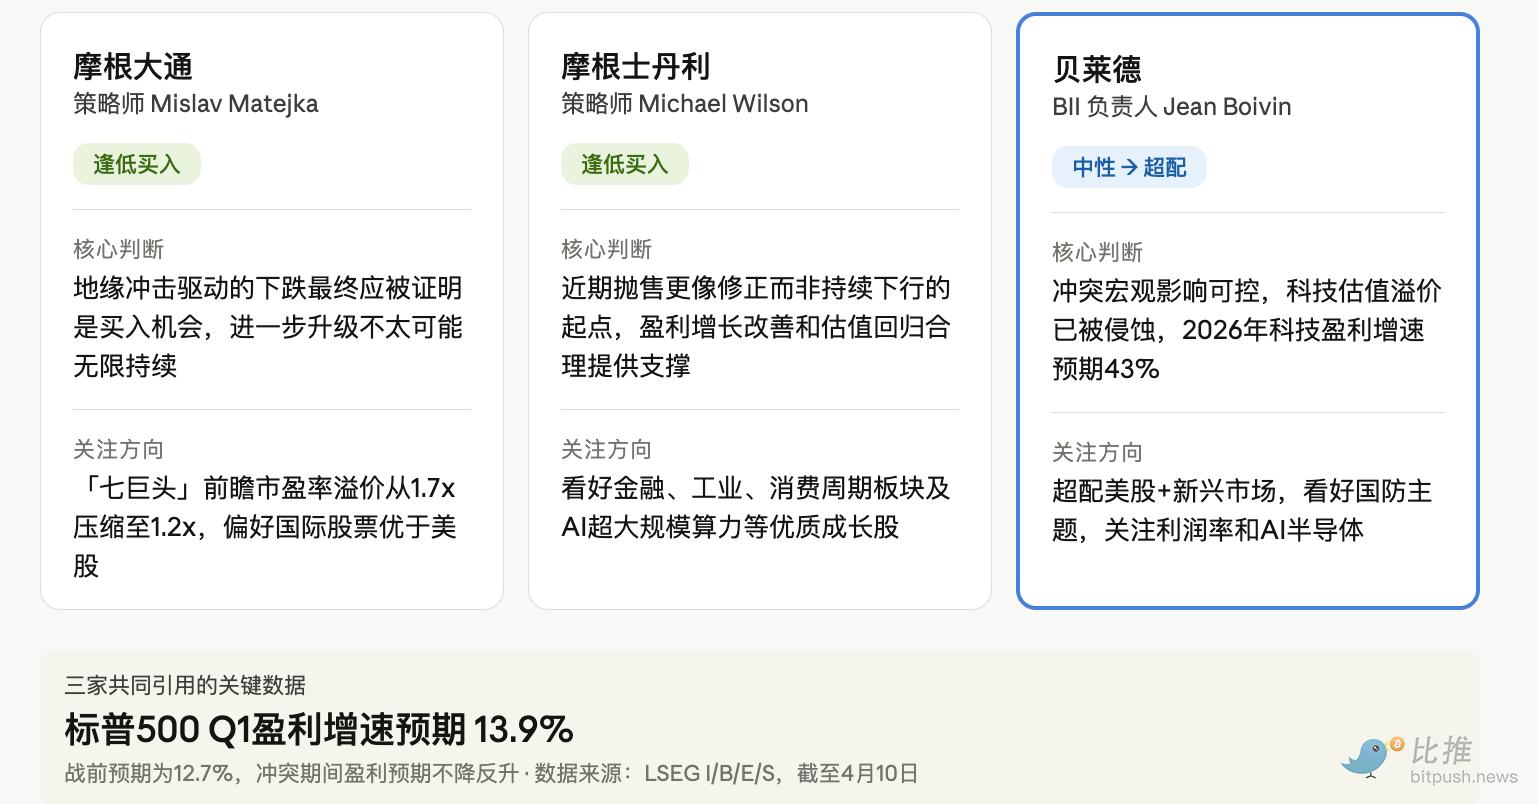Click the 标普500 Q1盈利增速预期 13.9% headline
1538x804 pixels.
[x=319, y=729]
